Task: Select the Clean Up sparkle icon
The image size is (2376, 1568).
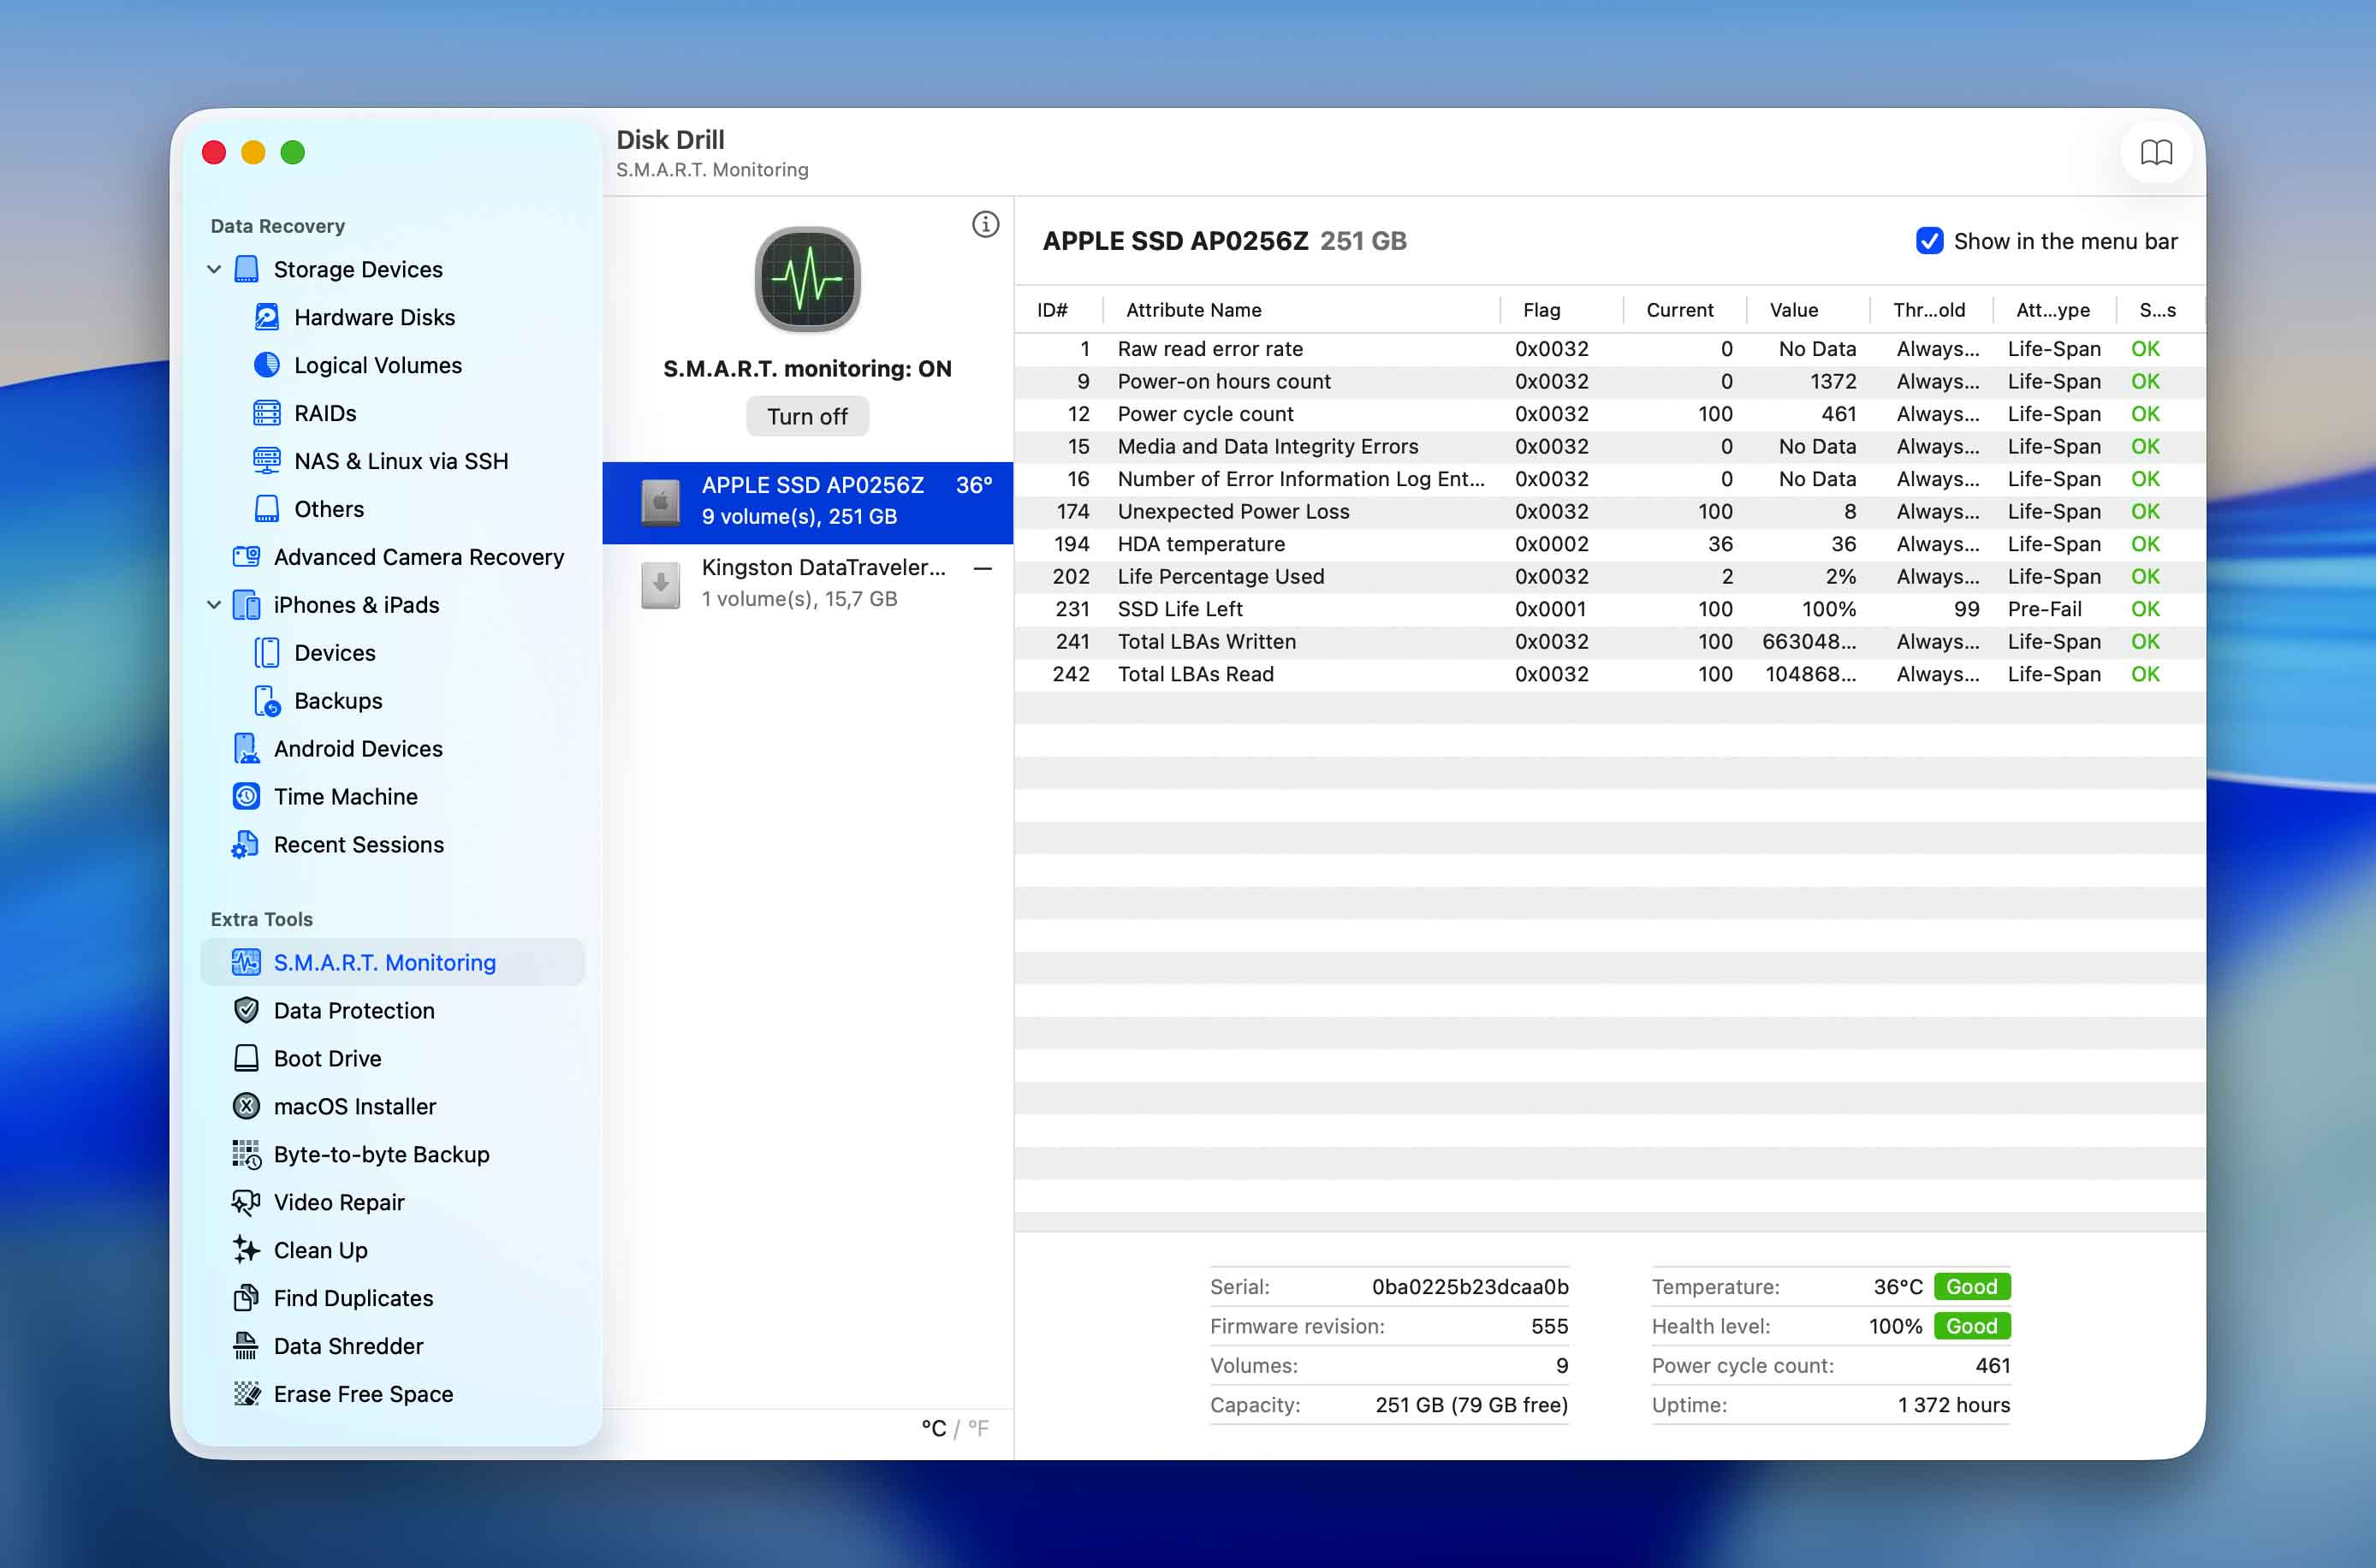Action: pyautogui.click(x=246, y=1250)
